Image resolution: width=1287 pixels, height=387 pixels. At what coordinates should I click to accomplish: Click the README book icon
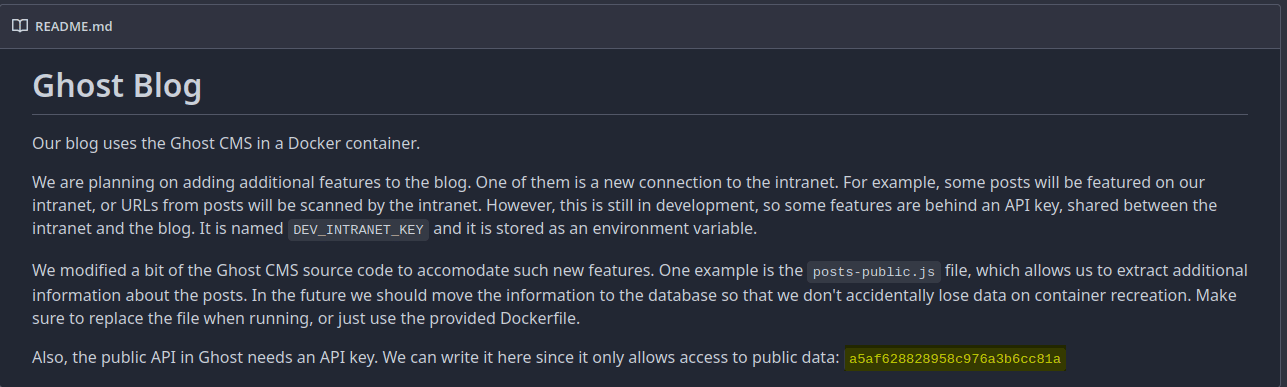pos(19,26)
